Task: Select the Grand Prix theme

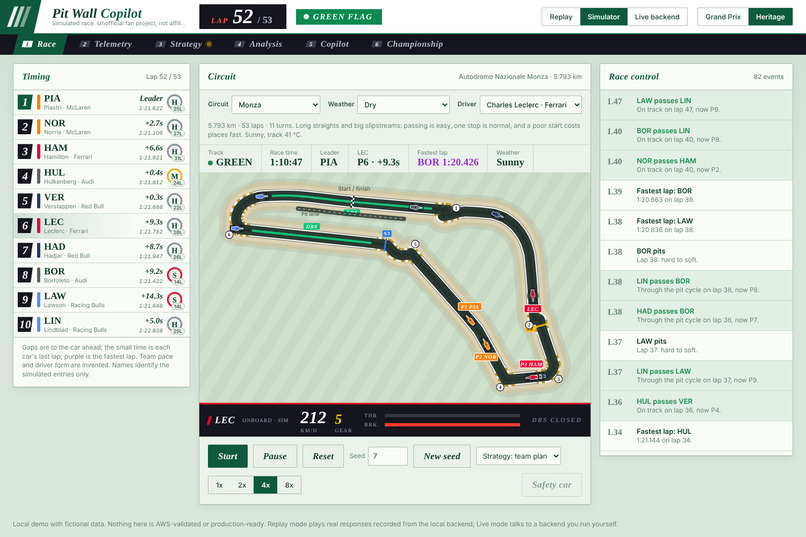Action: (x=723, y=17)
